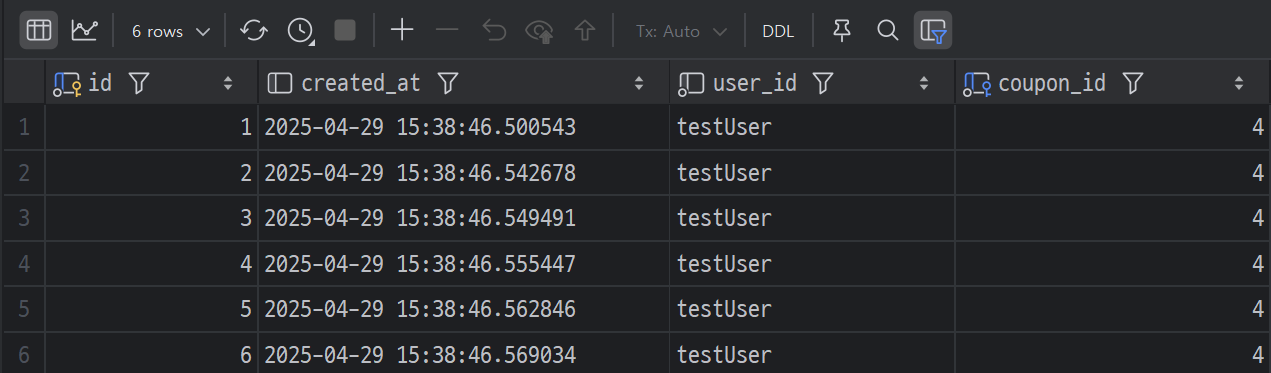Pin the tab with pin icon
The width and height of the screenshot is (1271, 373).
pos(842,31)
